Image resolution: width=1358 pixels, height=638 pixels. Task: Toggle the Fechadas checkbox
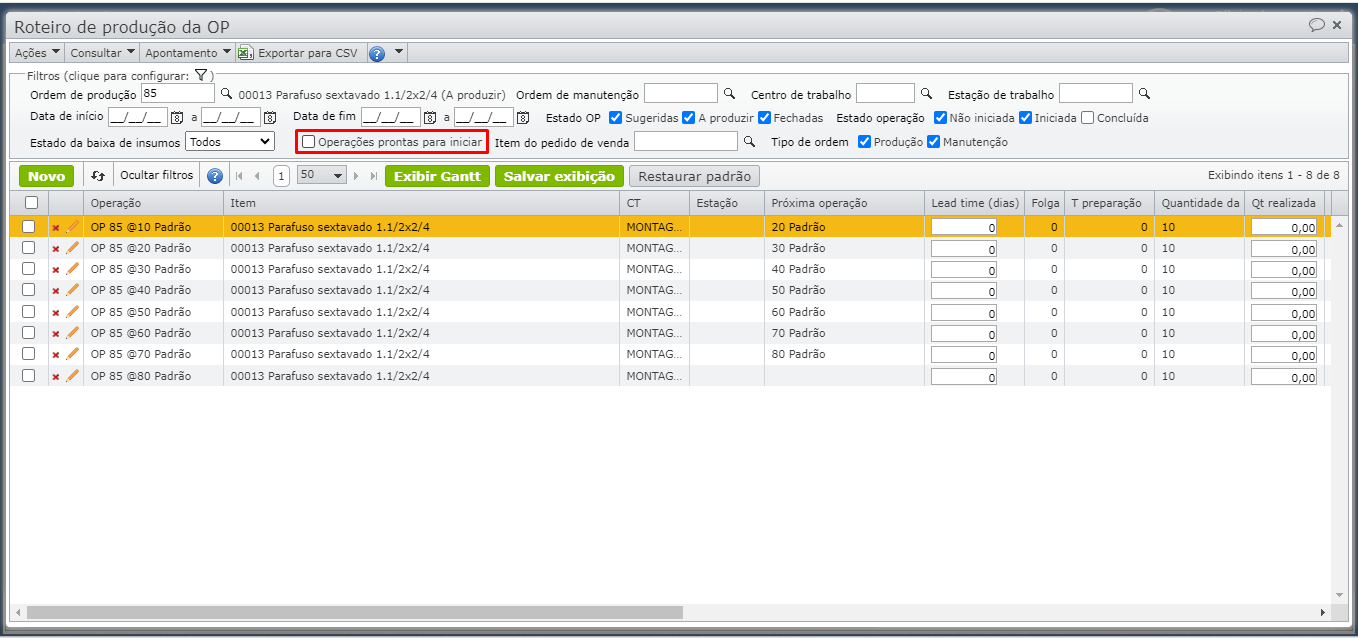764,118
